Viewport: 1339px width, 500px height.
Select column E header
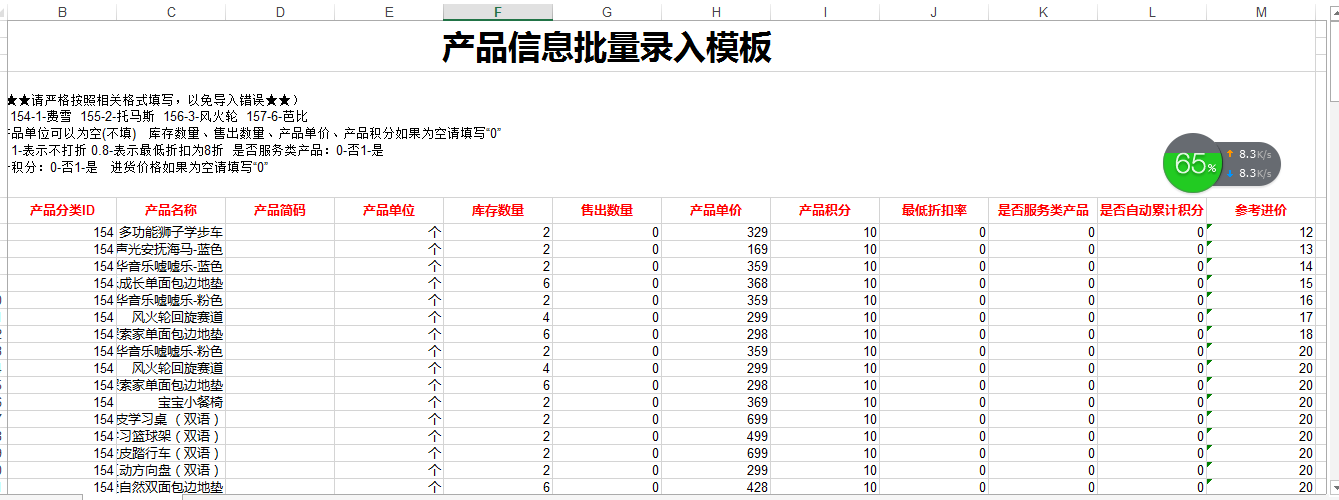point(389,12)
